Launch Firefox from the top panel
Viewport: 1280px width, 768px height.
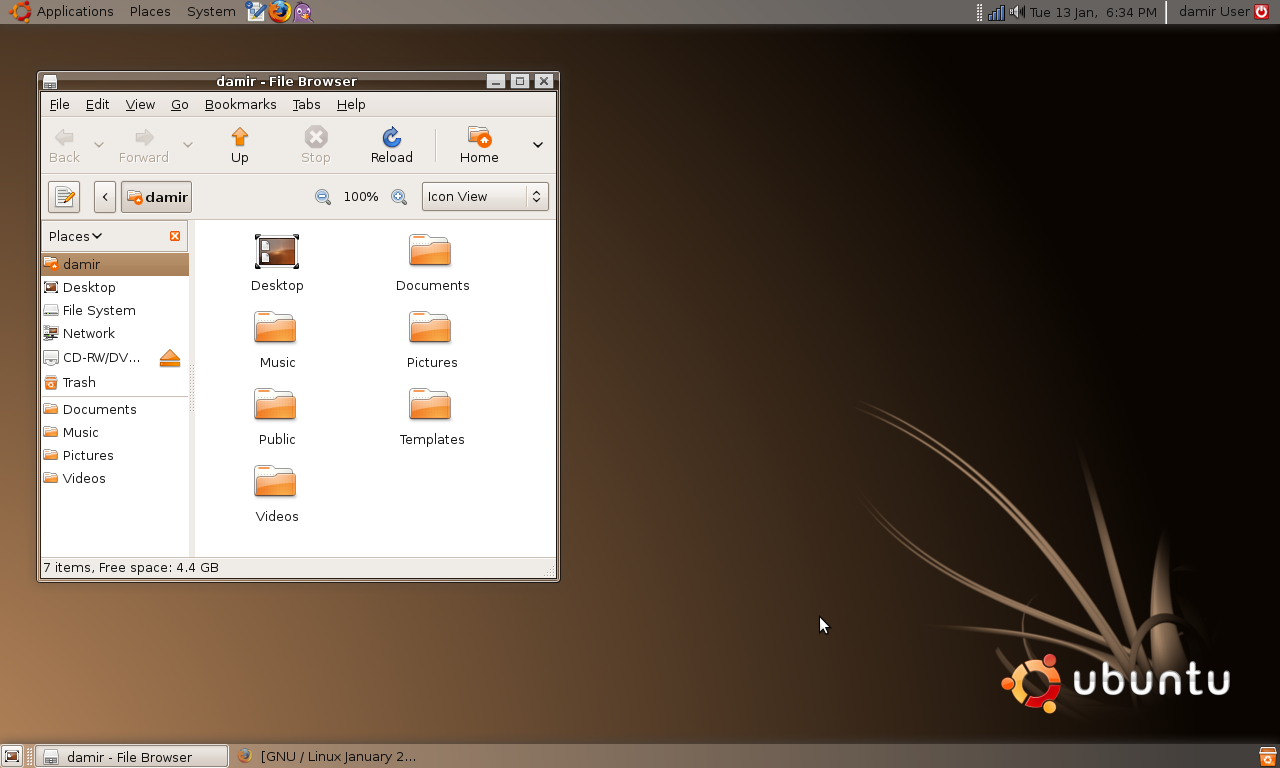point(279,12)
